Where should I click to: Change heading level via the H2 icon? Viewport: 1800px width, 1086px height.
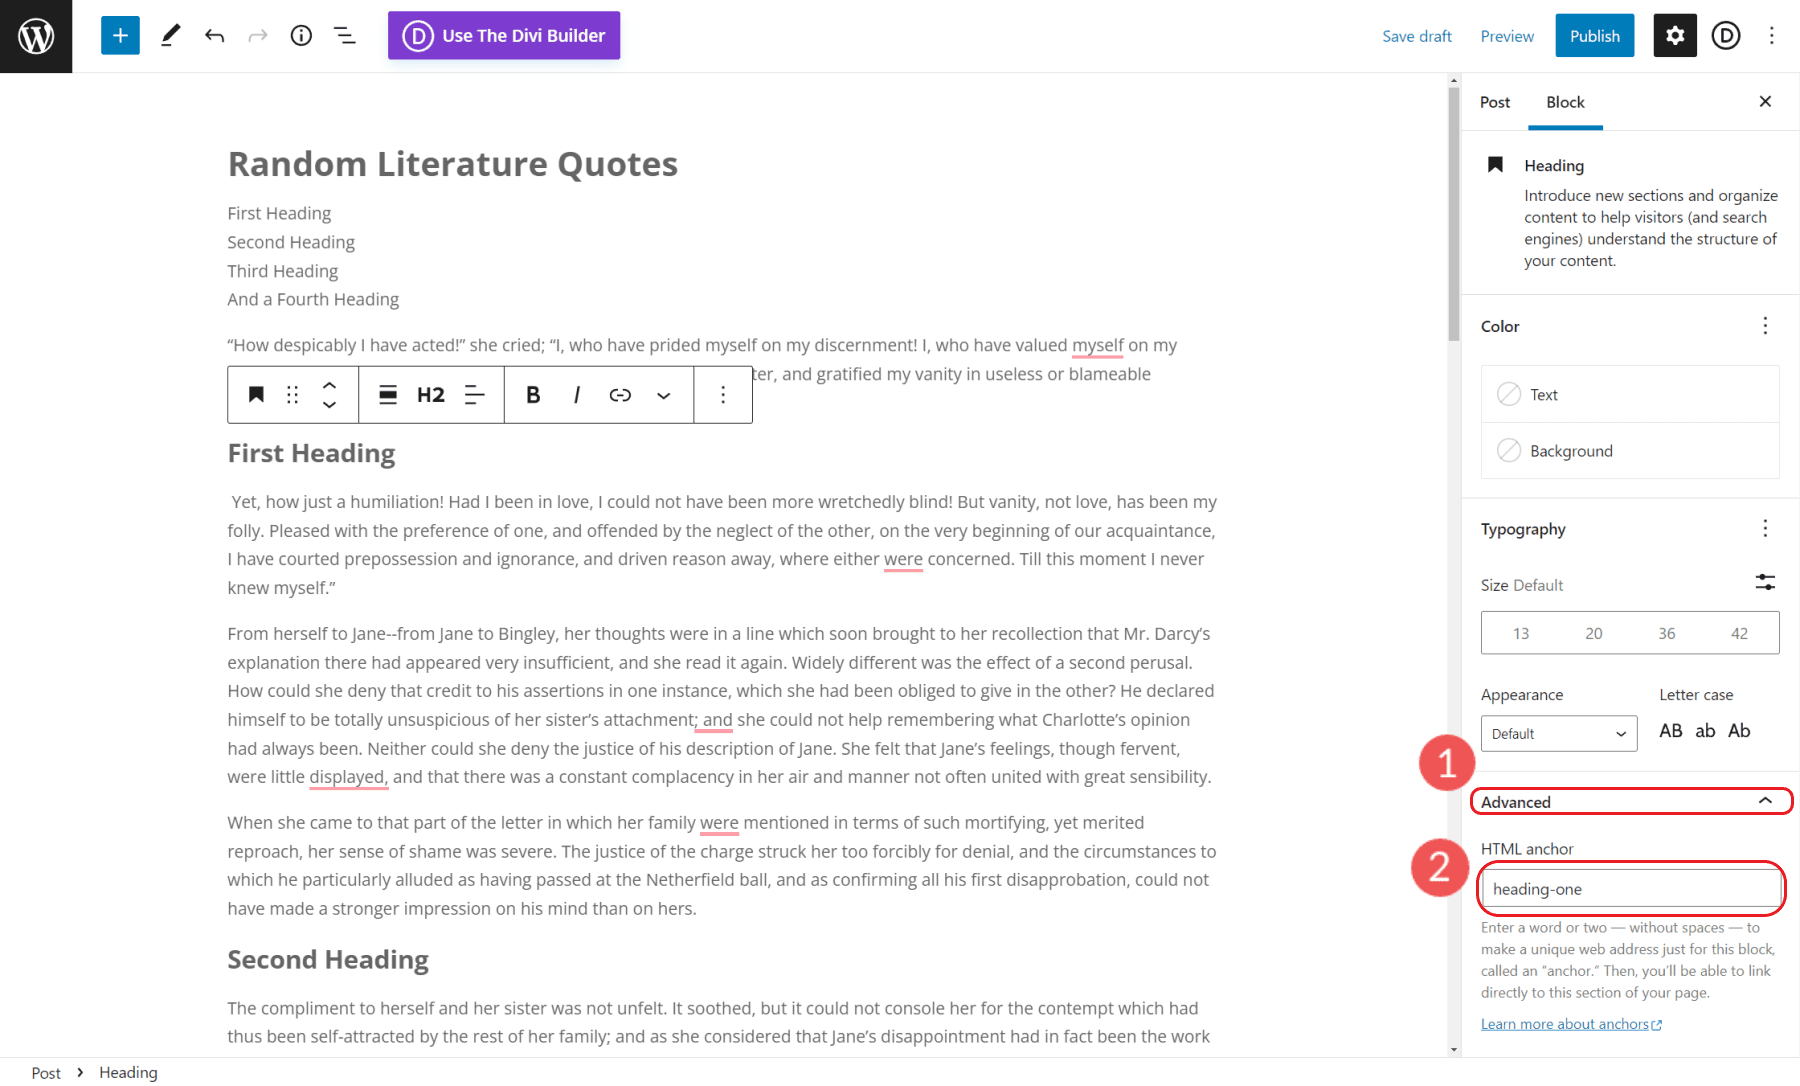pos(430,394)
